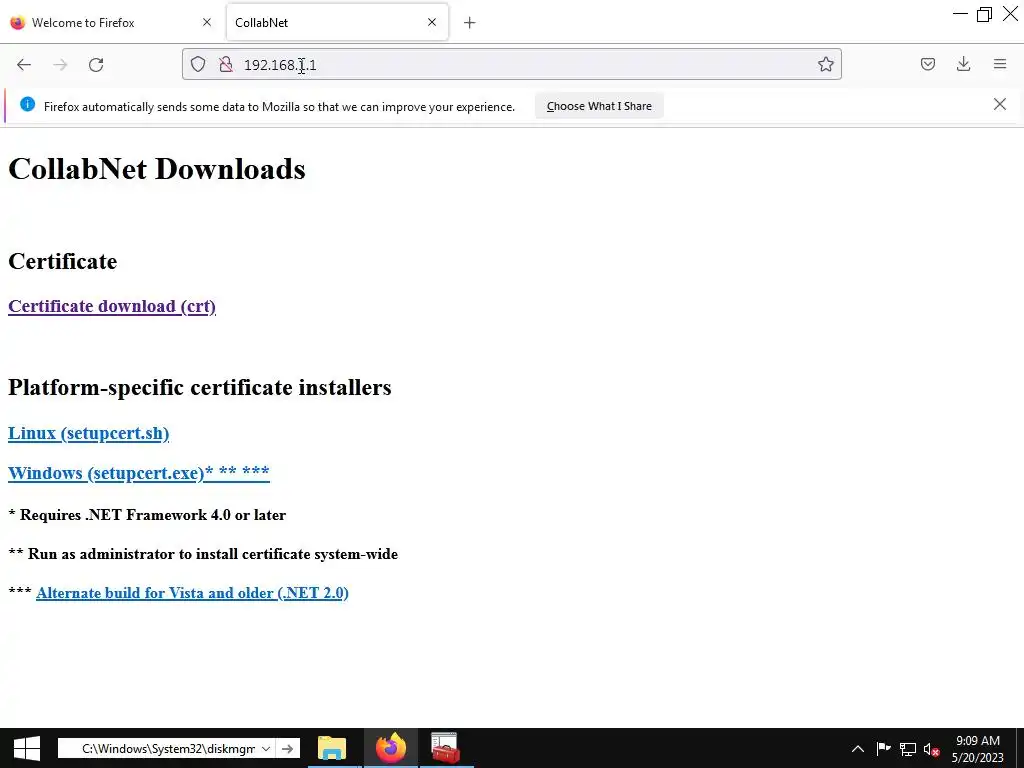Close the CollabNet tab
Screen dimensions: 1024x768
[432, 22]
